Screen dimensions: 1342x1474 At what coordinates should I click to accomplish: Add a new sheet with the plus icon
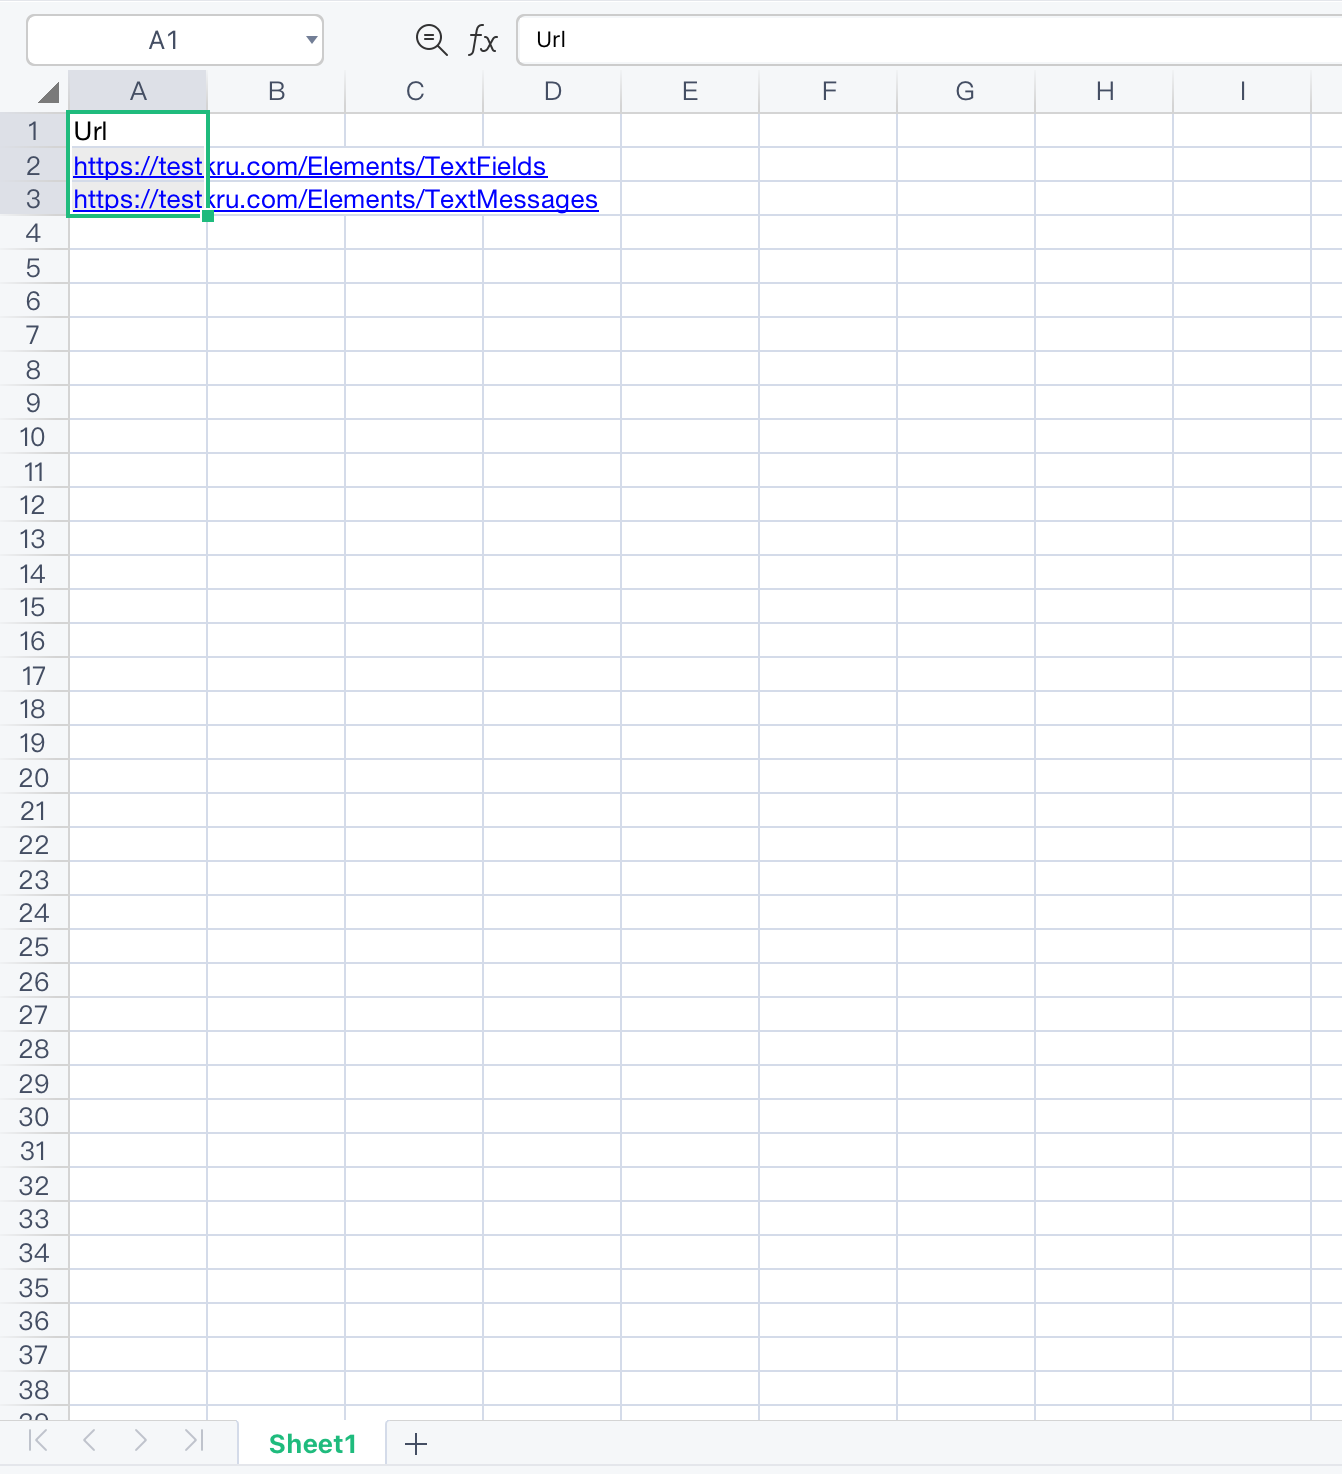coord(416,1443)
